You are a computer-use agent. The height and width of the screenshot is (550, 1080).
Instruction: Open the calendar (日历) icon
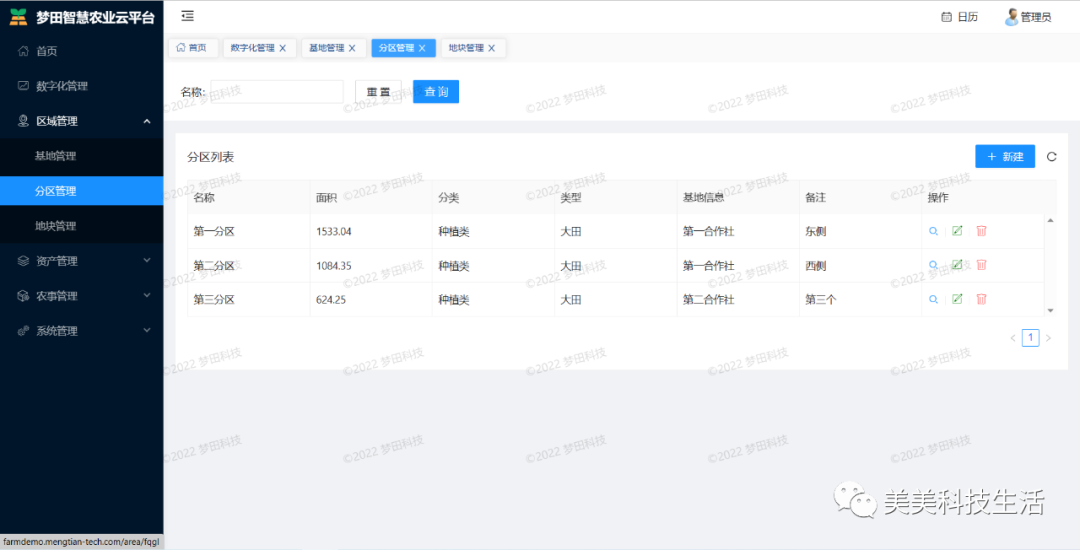tap(946, 17)
